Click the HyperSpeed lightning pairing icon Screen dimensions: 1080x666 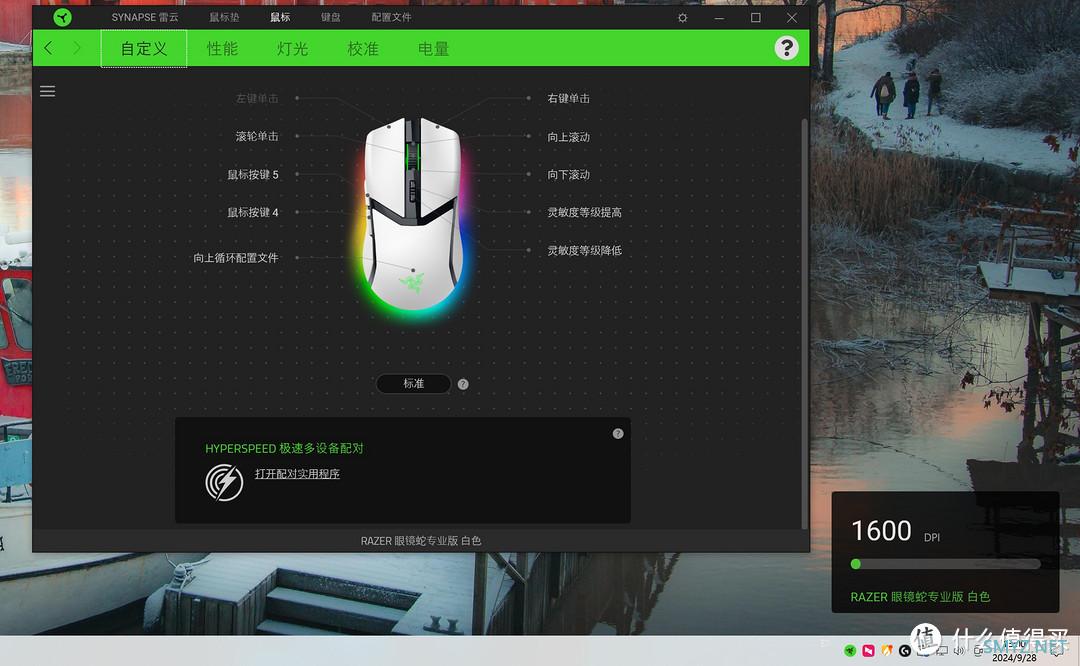coord(224,481)
